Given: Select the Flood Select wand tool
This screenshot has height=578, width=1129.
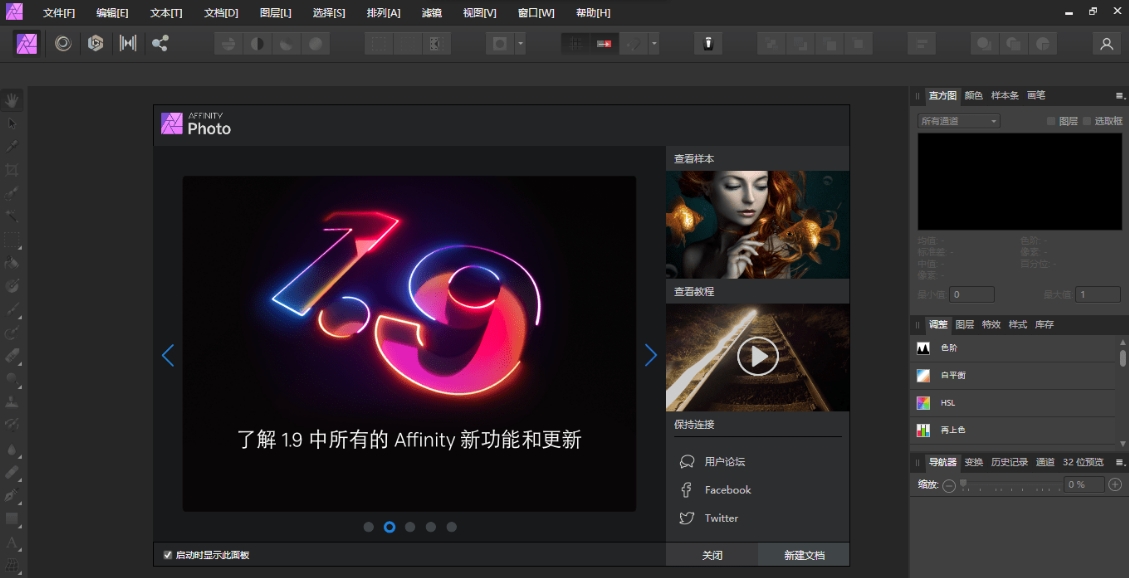Looking at the screenshot, I should click(x=12, y=216).
